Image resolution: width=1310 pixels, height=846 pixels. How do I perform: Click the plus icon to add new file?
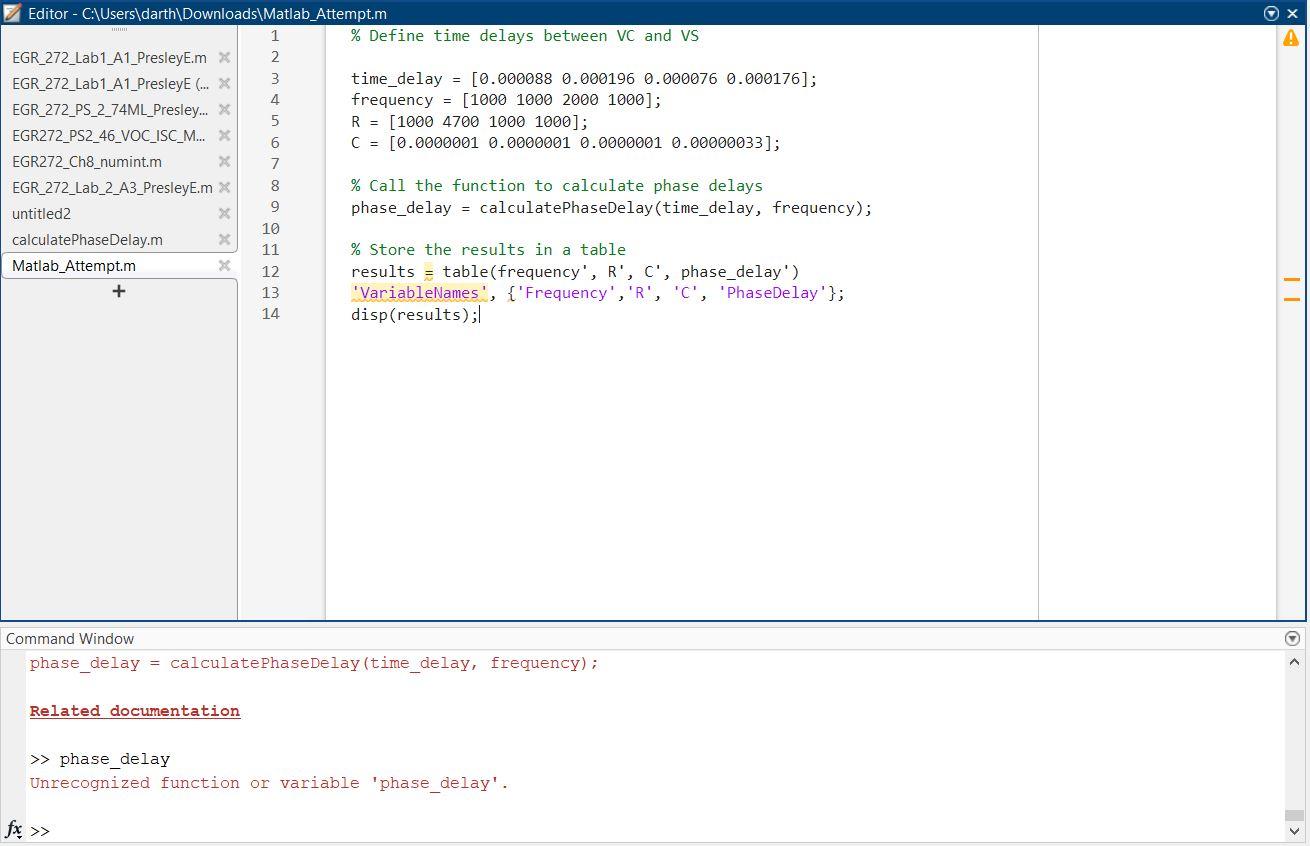point(118,291)
